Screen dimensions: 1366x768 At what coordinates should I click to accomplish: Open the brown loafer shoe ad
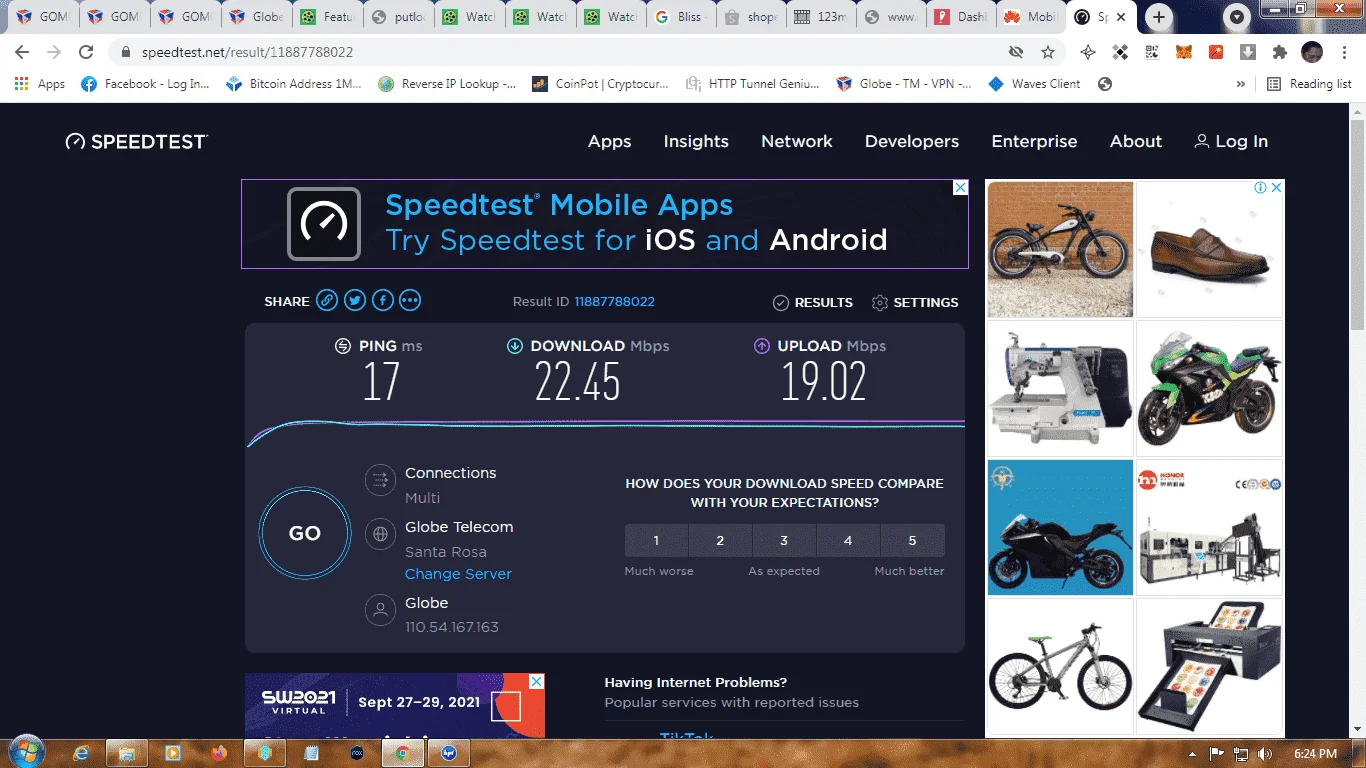click(1210, 249)
